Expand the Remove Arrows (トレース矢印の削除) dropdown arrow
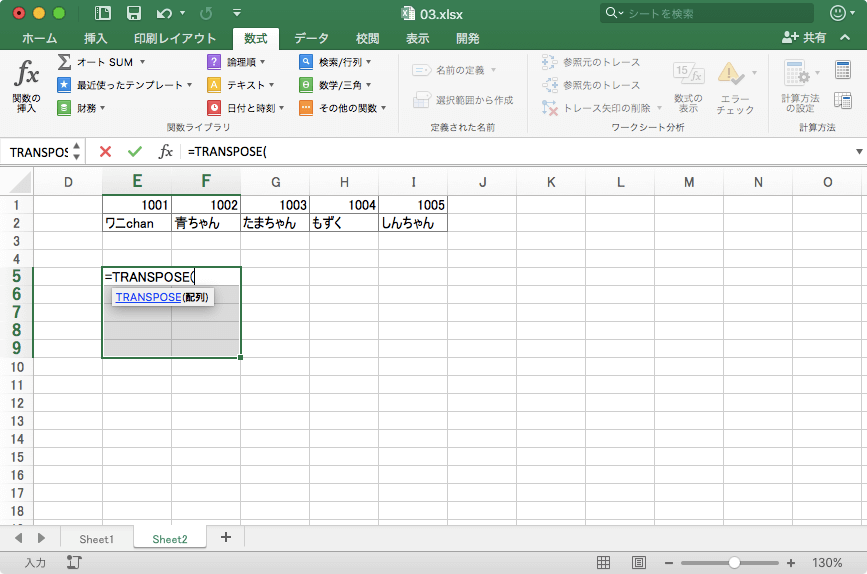867x574 pixels. tap(659, 108)
